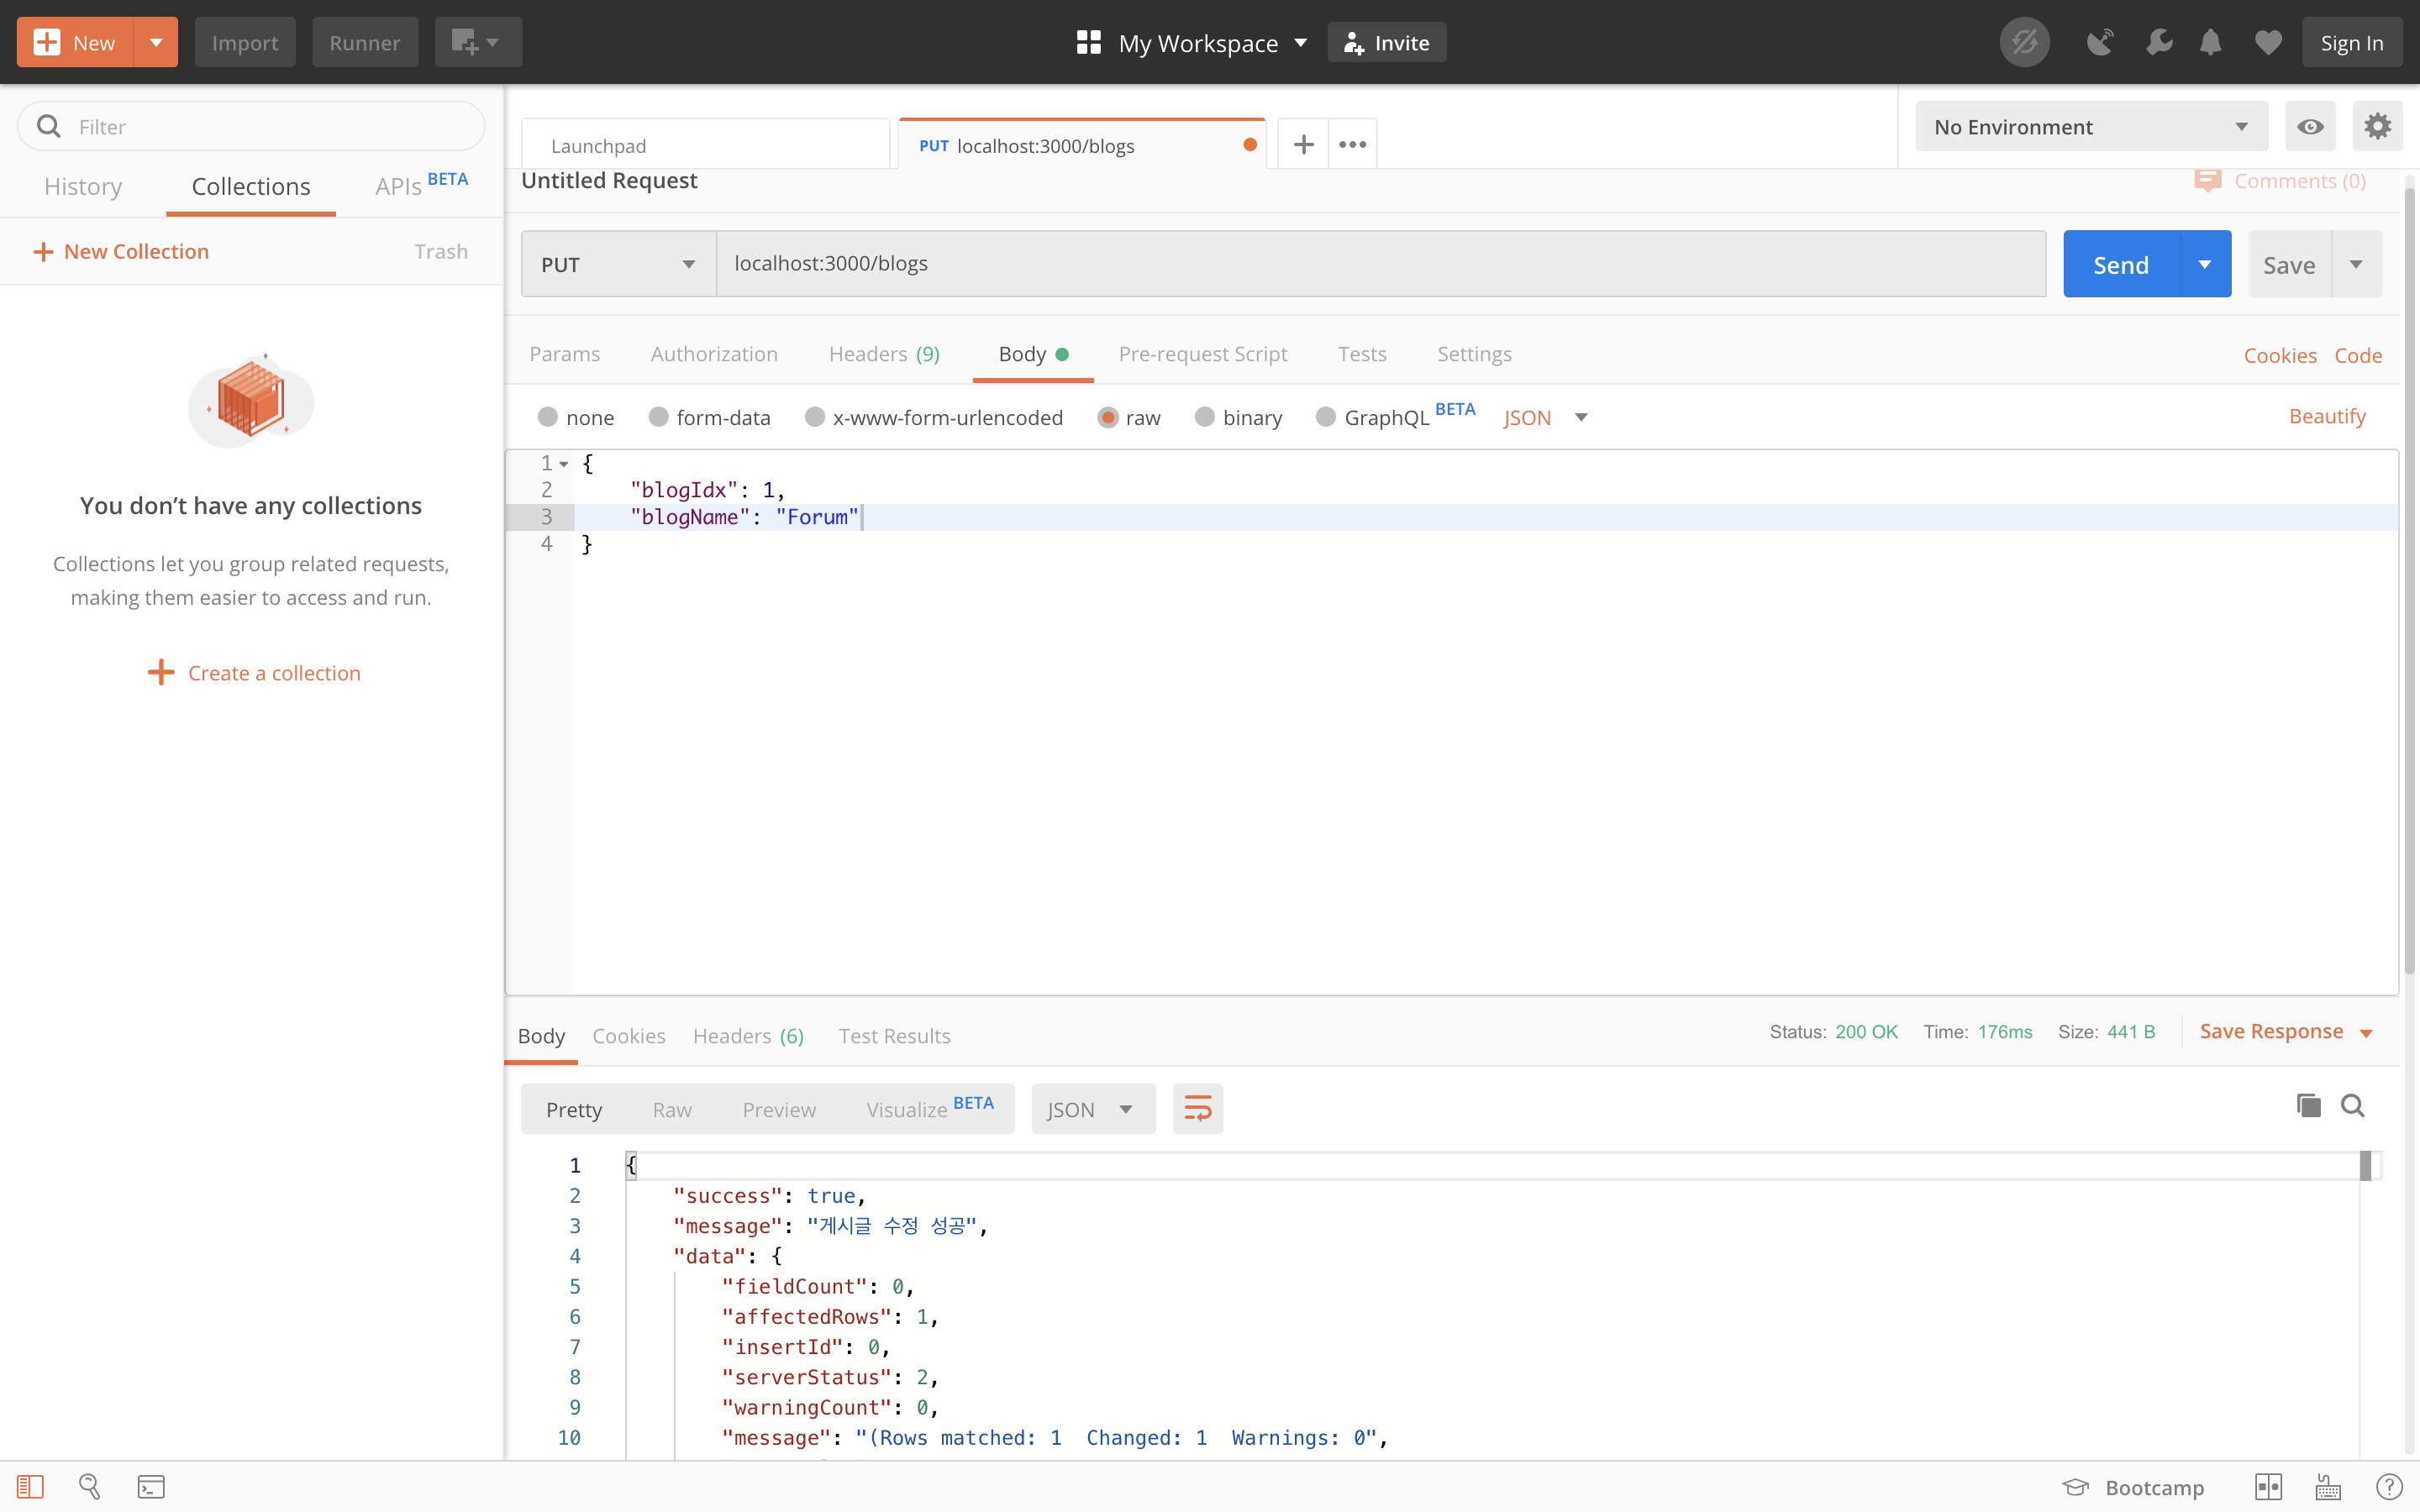The height and width of the screenshot is (1512, 2420).
Task: Click the blue Send button
Action: click(2120, 264)
